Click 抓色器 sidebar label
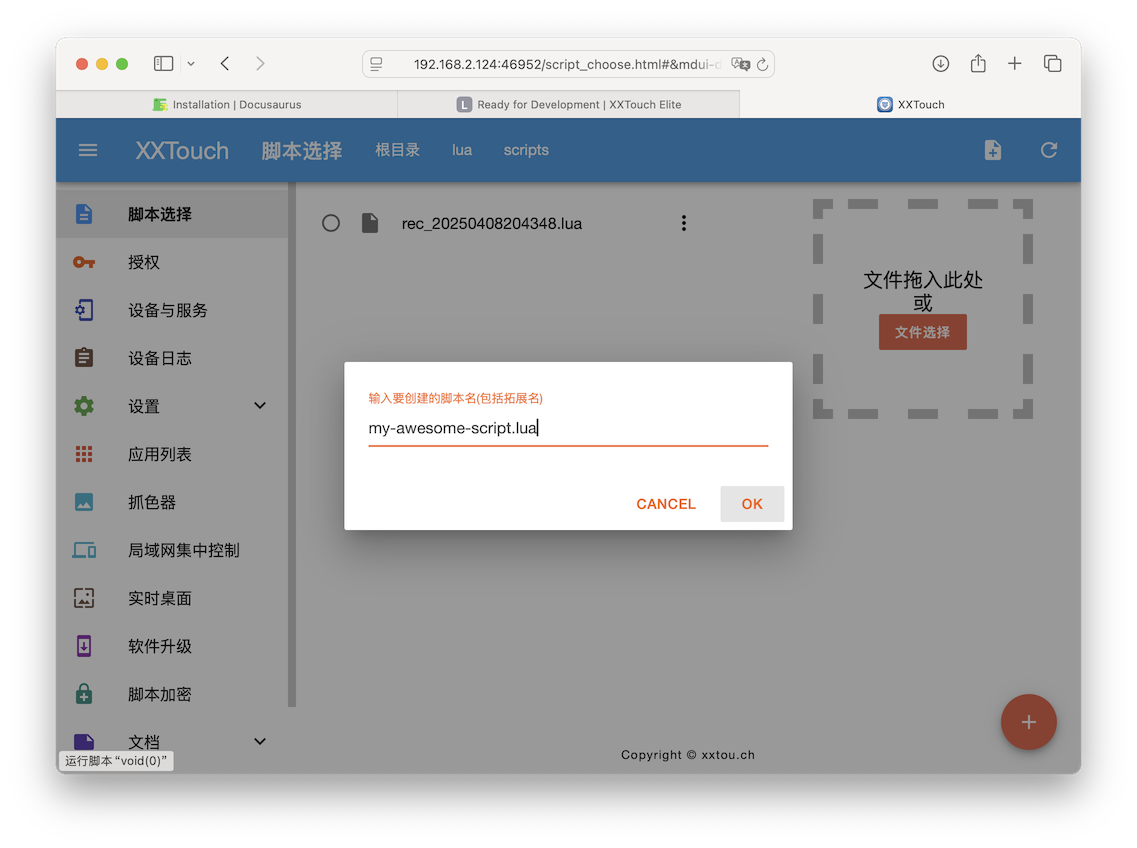 coord(152,502)
